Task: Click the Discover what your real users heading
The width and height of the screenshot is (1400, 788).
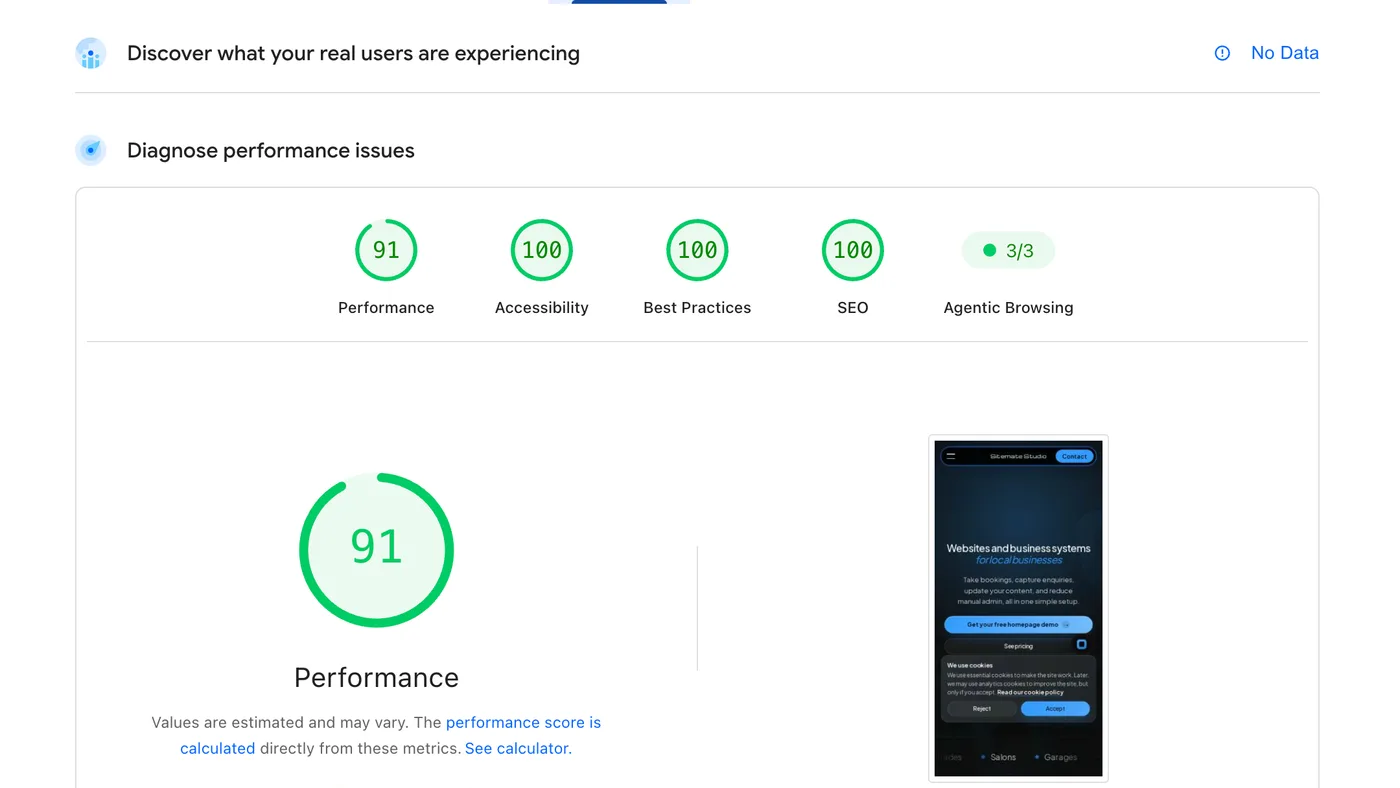Action: (353, 53)
